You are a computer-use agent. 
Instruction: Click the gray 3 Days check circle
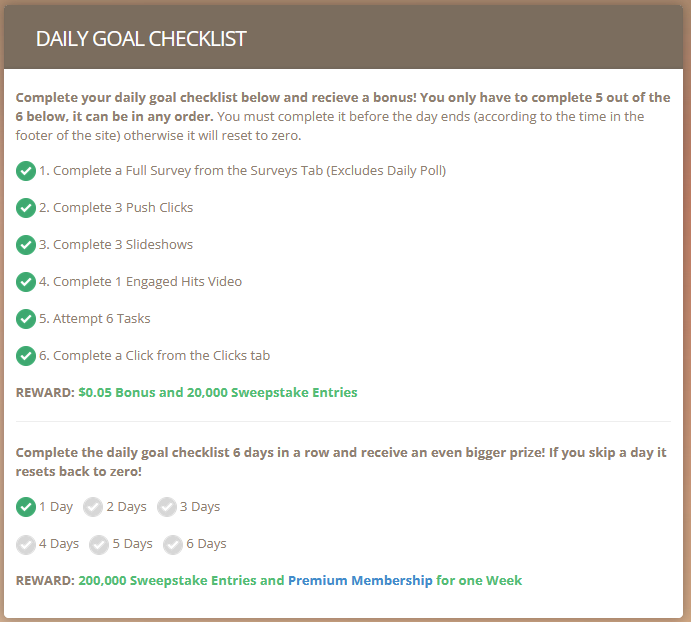[x=167, y=507]
